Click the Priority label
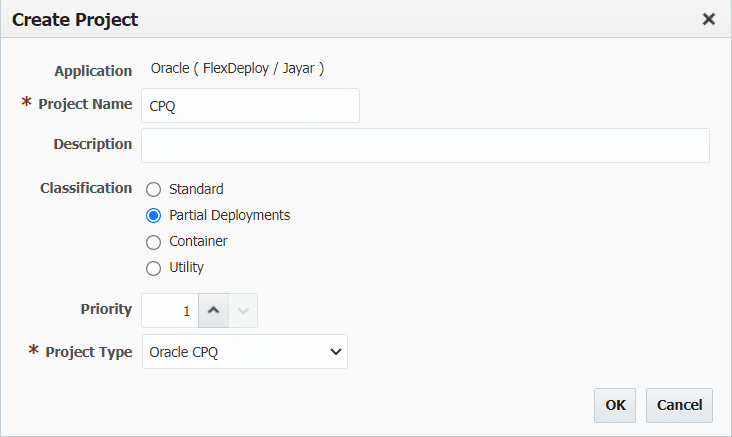Image resolution: width=732 pixels, height=437 pixels. (106, 309)
